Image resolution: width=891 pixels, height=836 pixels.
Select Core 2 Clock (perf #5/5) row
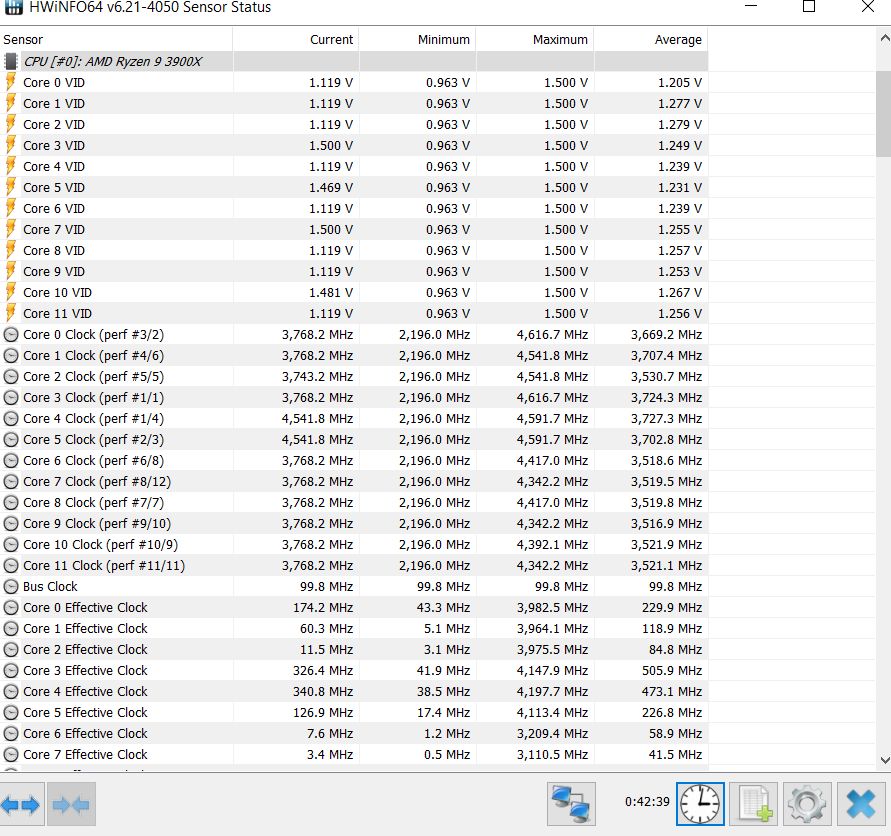354,377
